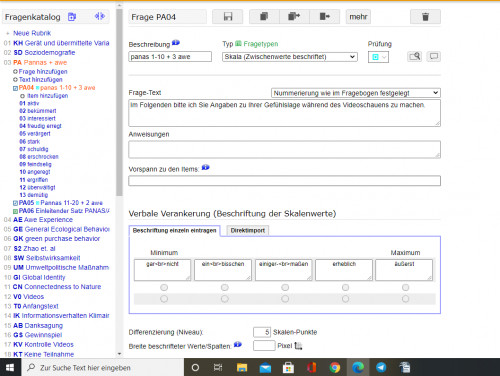Select upper-row radio under äußerst

click(x=405, y=287)
